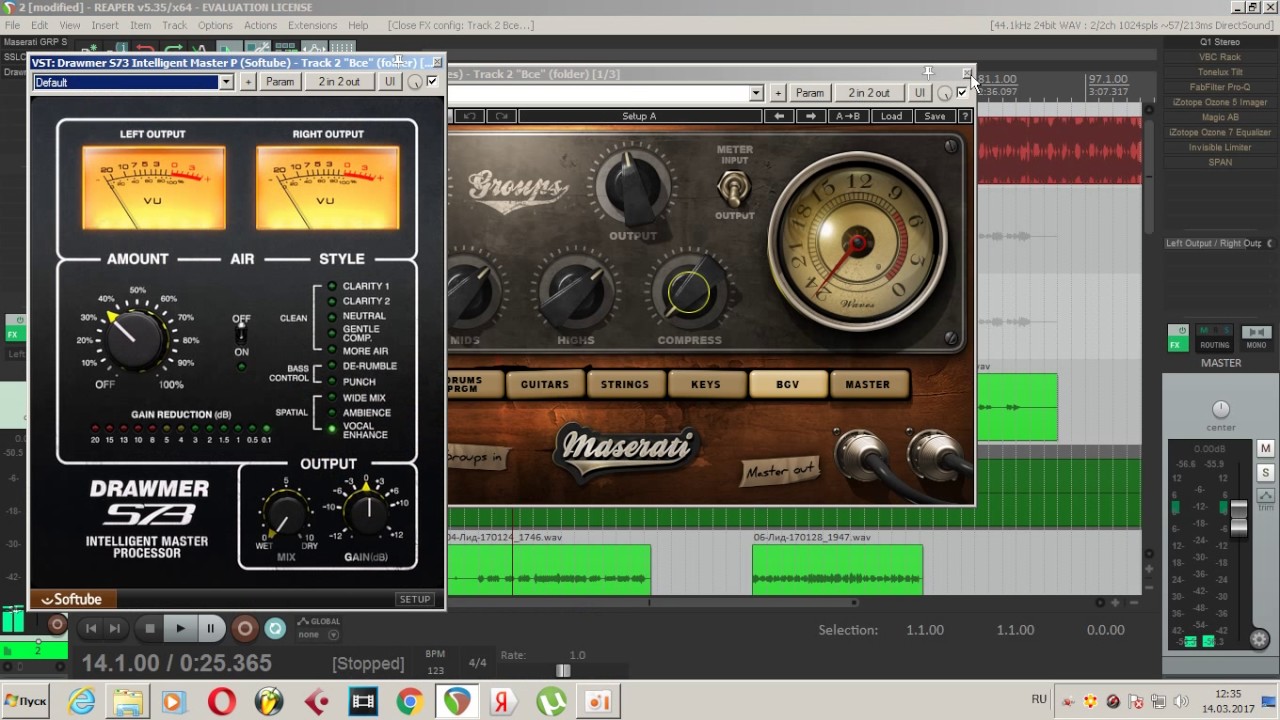This screenshot has height=720, width=1280.
Task: Select the BGV group in Maserati
Action: pyautogui.click(x=787, y=384)
